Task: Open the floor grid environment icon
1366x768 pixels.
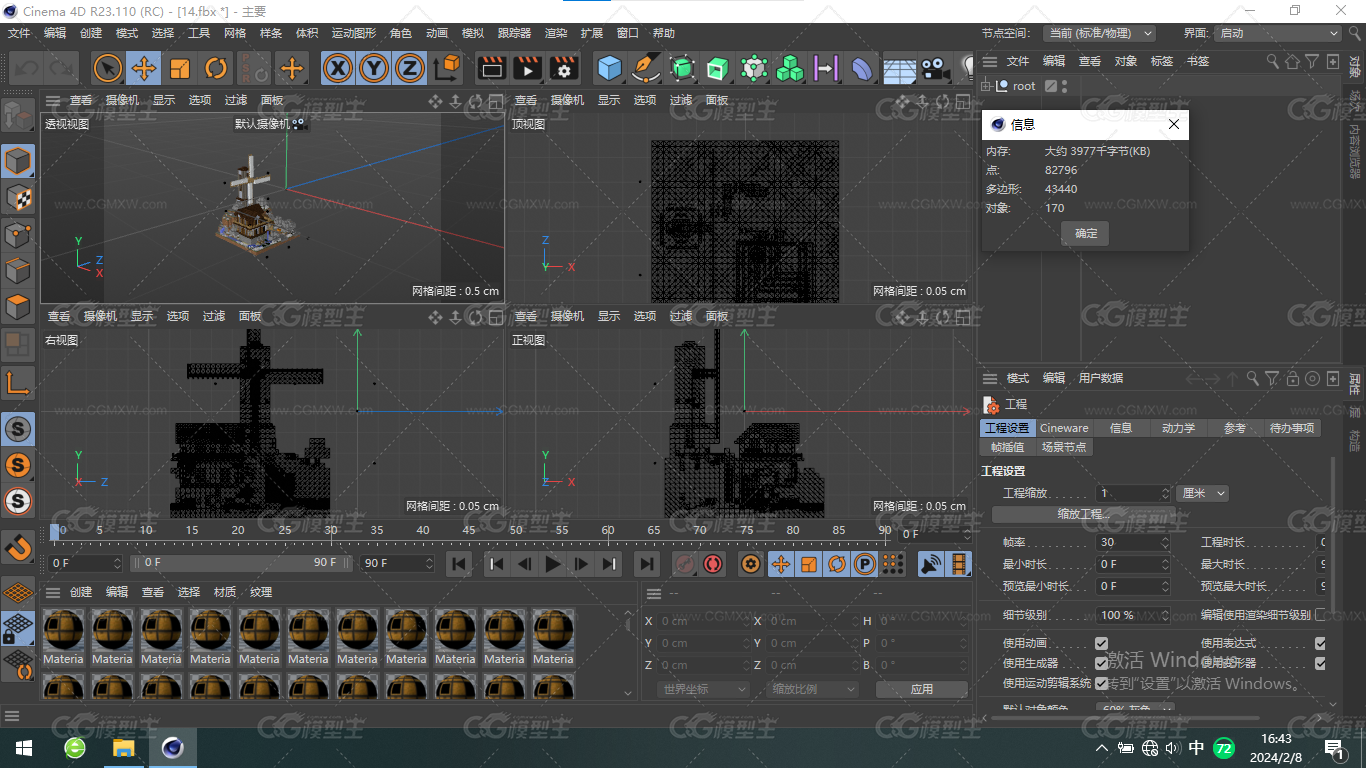Action: (899, 68)
